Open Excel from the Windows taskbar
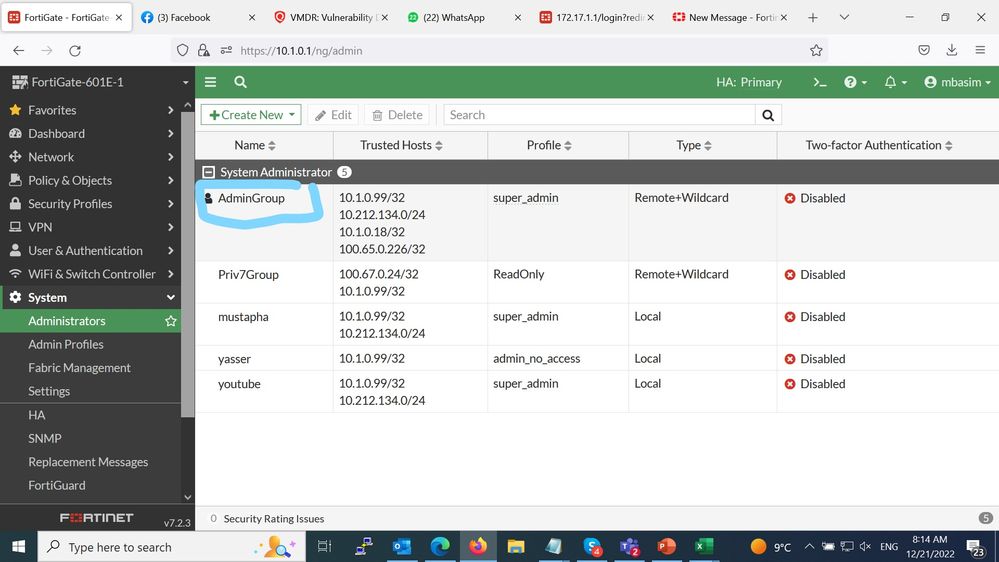This screenshot has height=562, width=999. pos(703,547)
